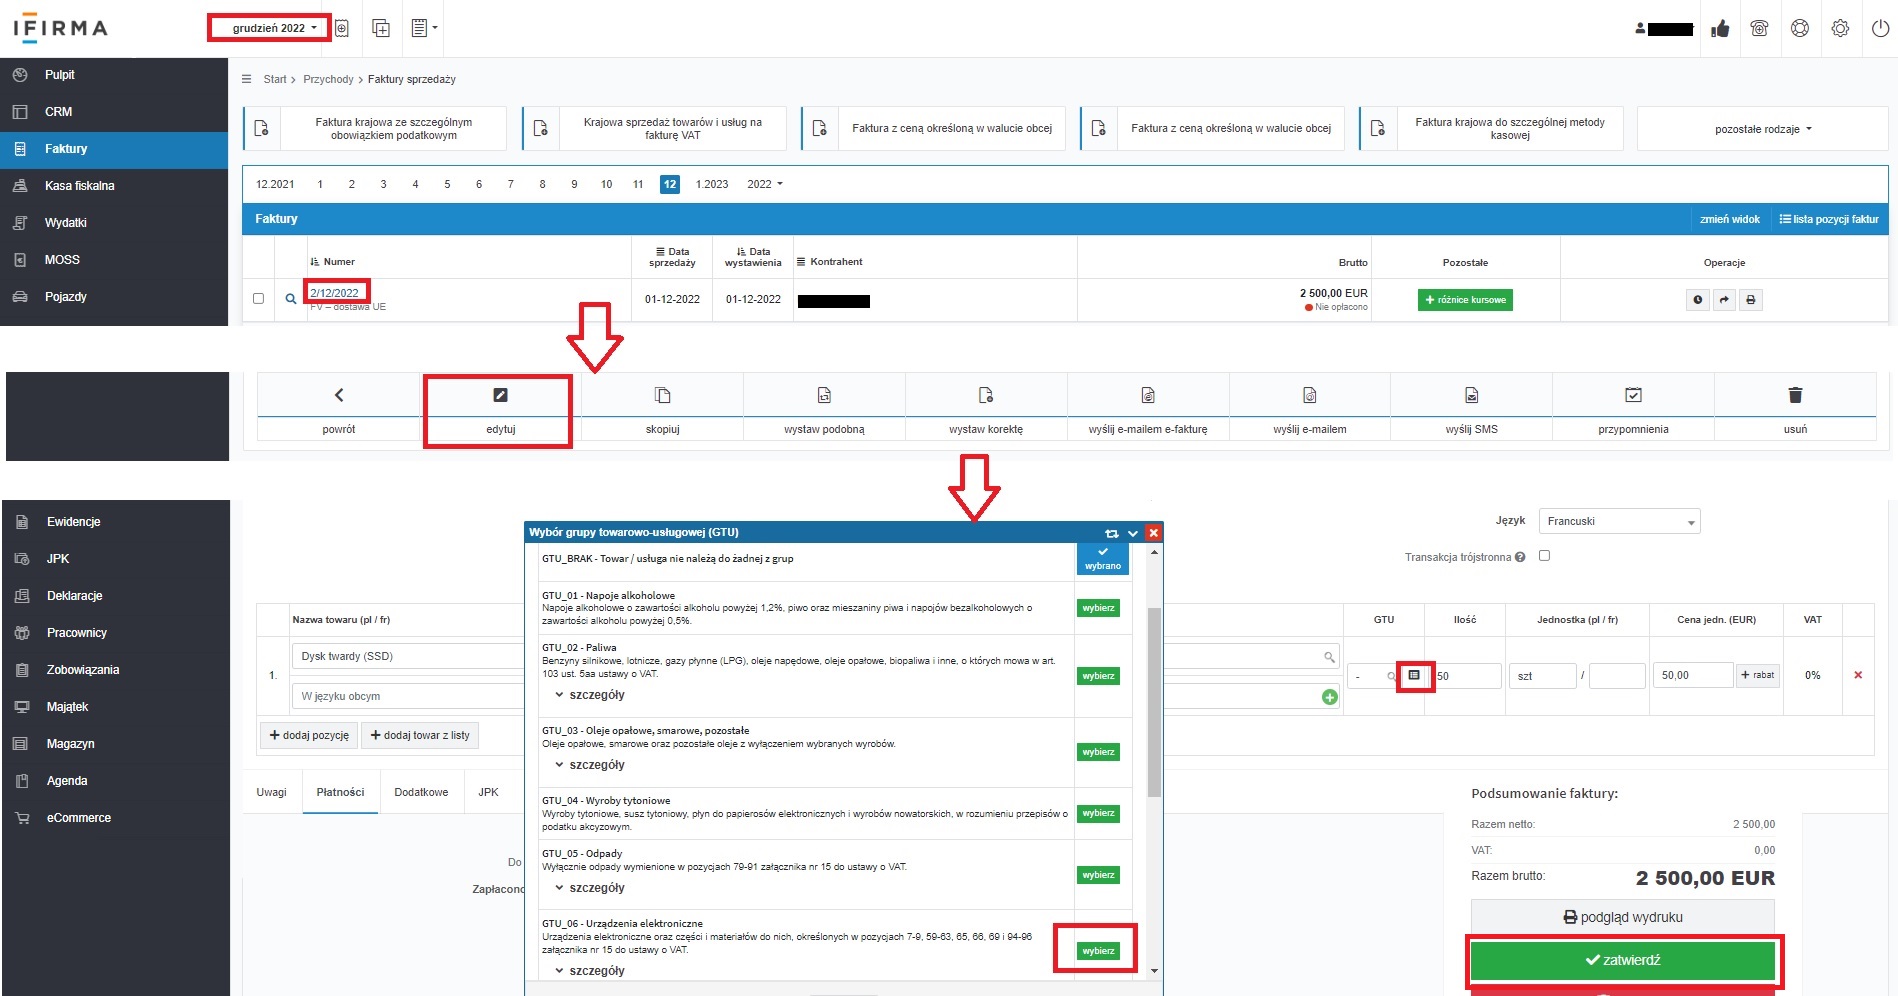Click the print icon in Operacje column
Screen dimensions: 1898x996
click(1750, 300)
